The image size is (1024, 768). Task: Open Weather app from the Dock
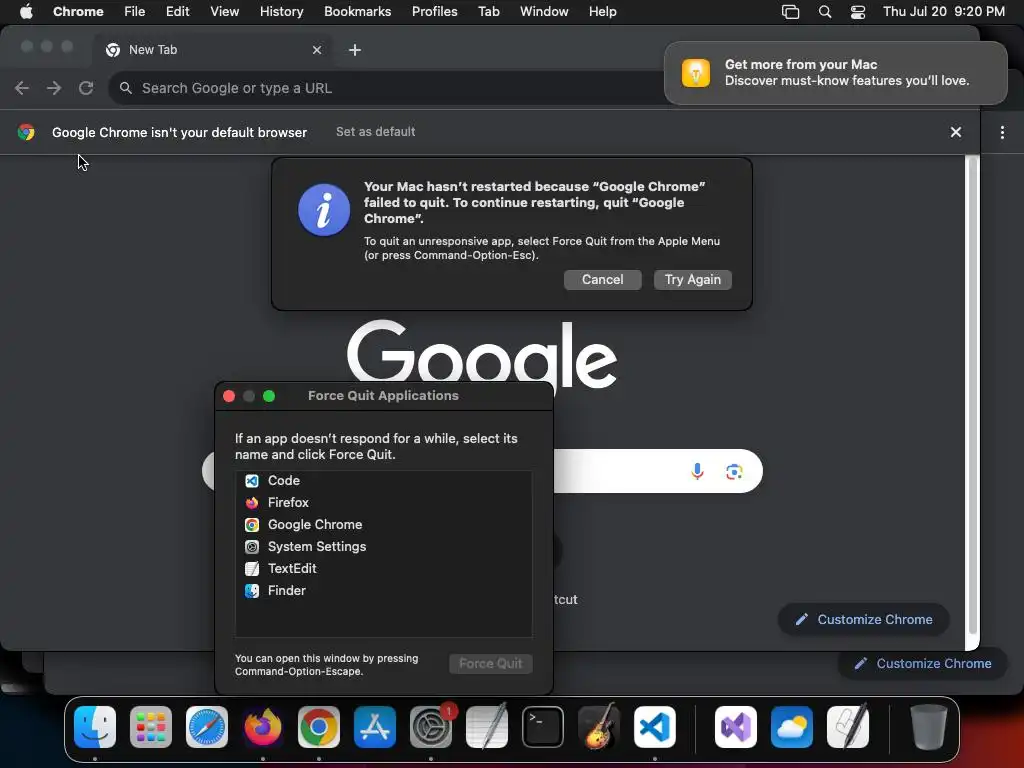792,727
